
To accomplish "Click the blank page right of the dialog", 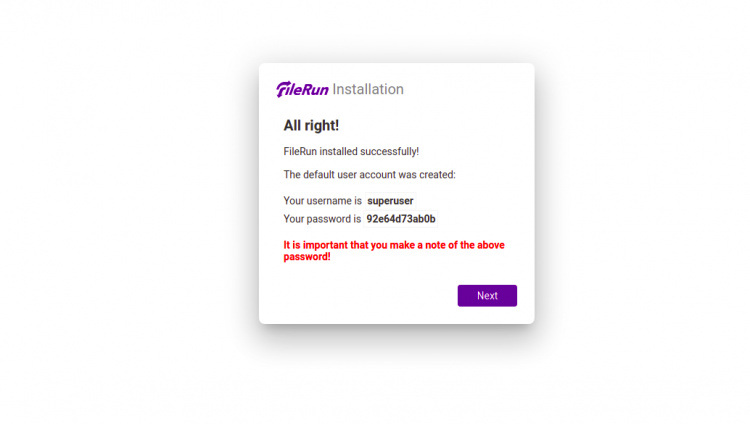I will click(640, 200).
